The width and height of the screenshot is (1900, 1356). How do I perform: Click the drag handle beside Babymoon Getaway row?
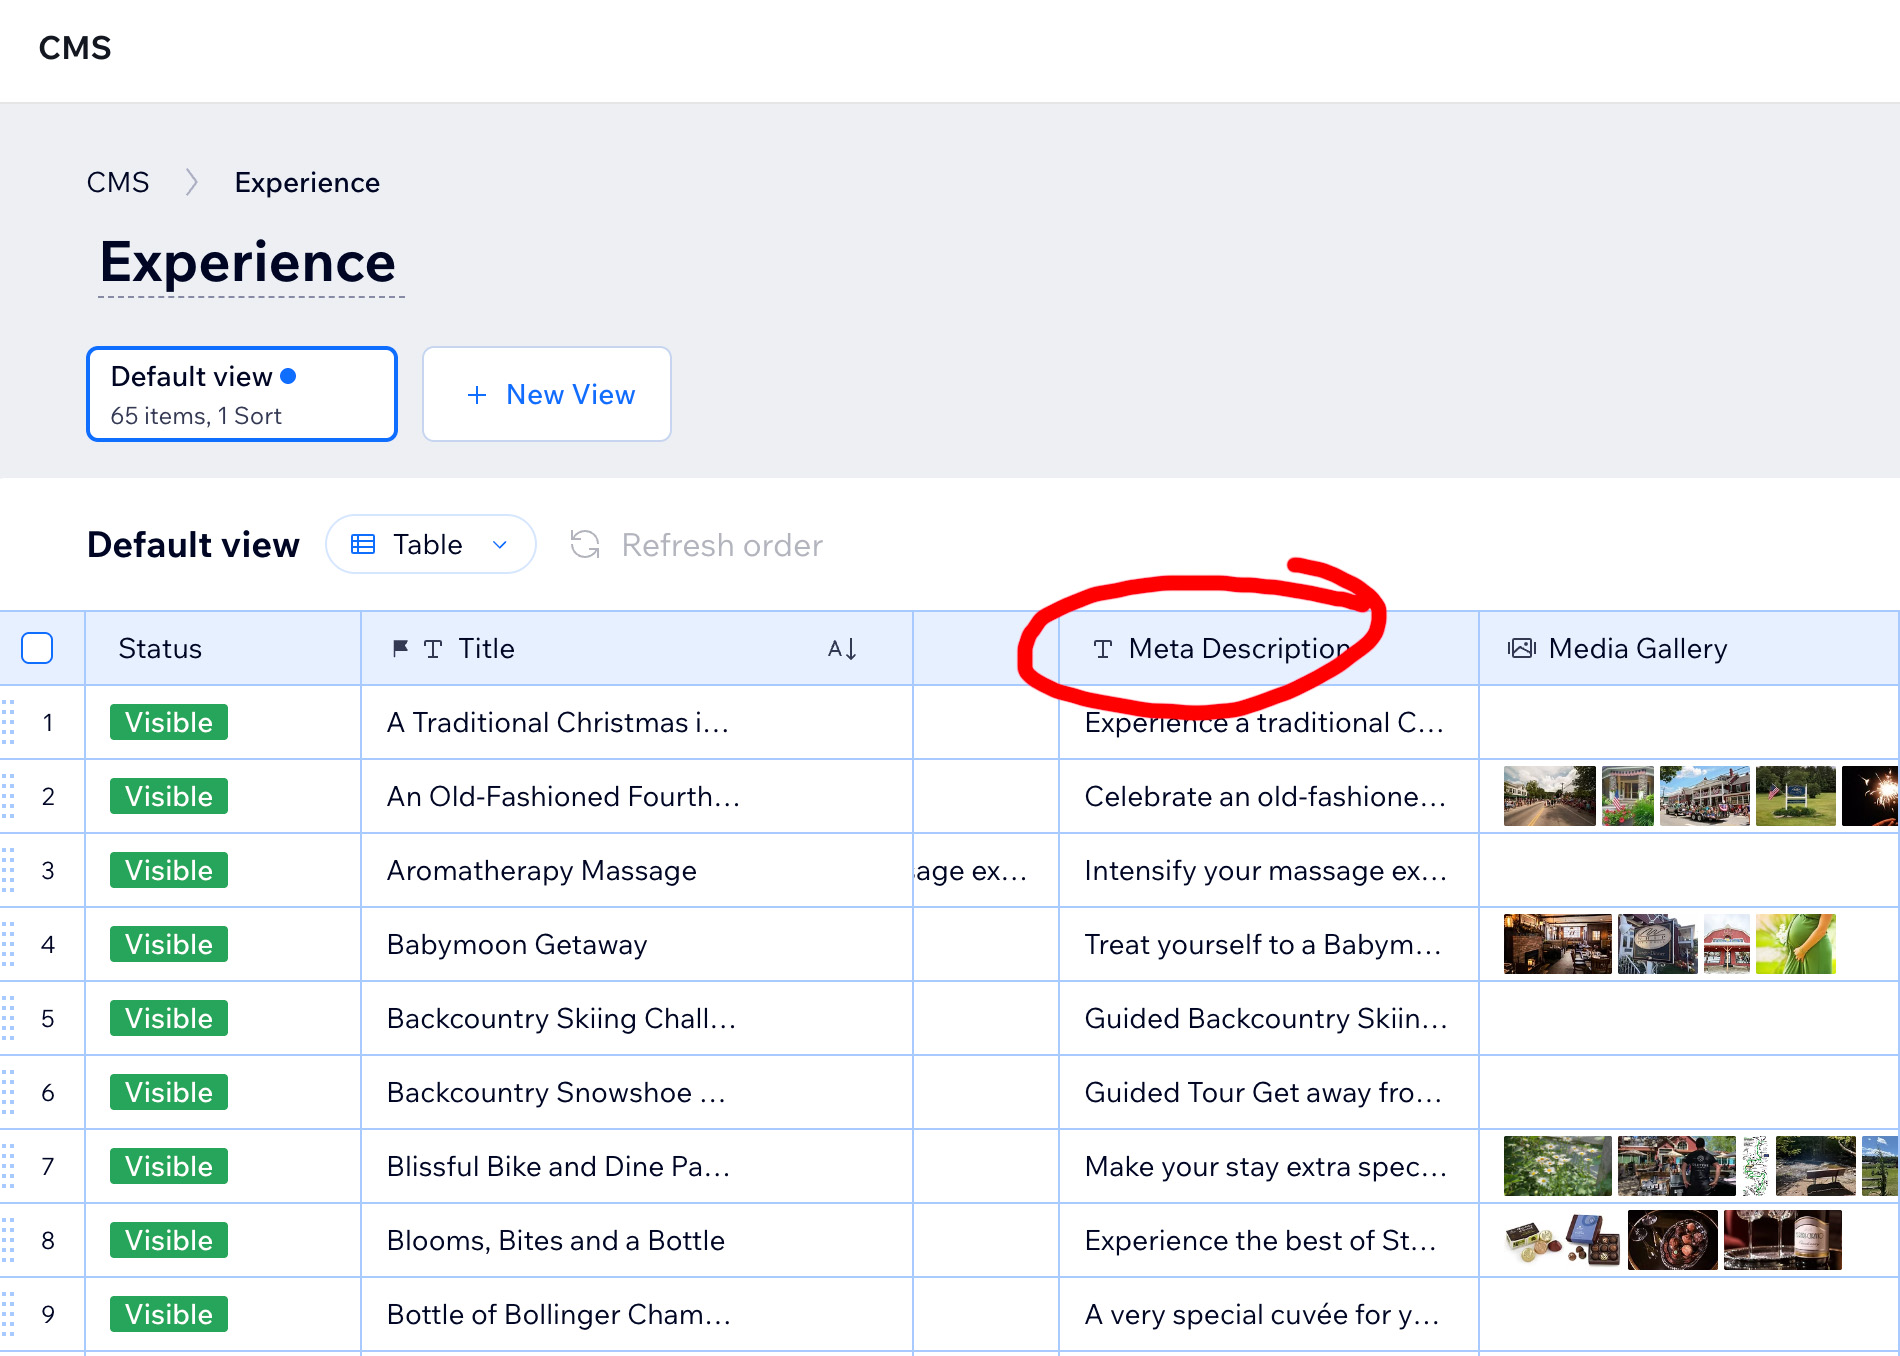point(10,944)
